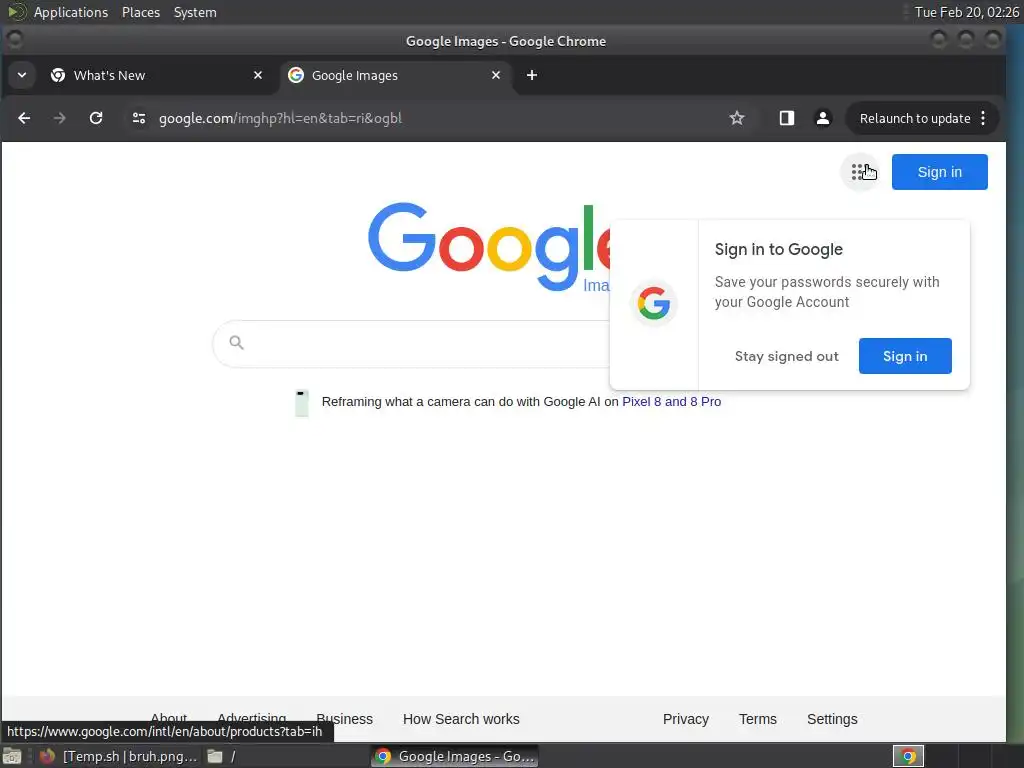Click the show desktop icon in the taskbar
1024x768 pixels.
pyautogui.click(x=12, y=756)
